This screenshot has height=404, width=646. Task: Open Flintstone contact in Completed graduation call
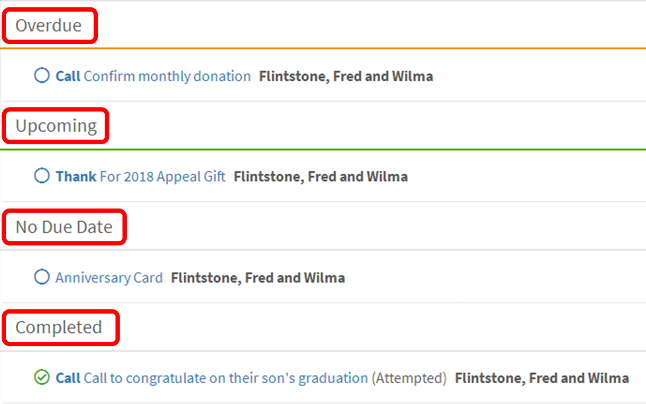pyautogui.click(x=542, y=378)
